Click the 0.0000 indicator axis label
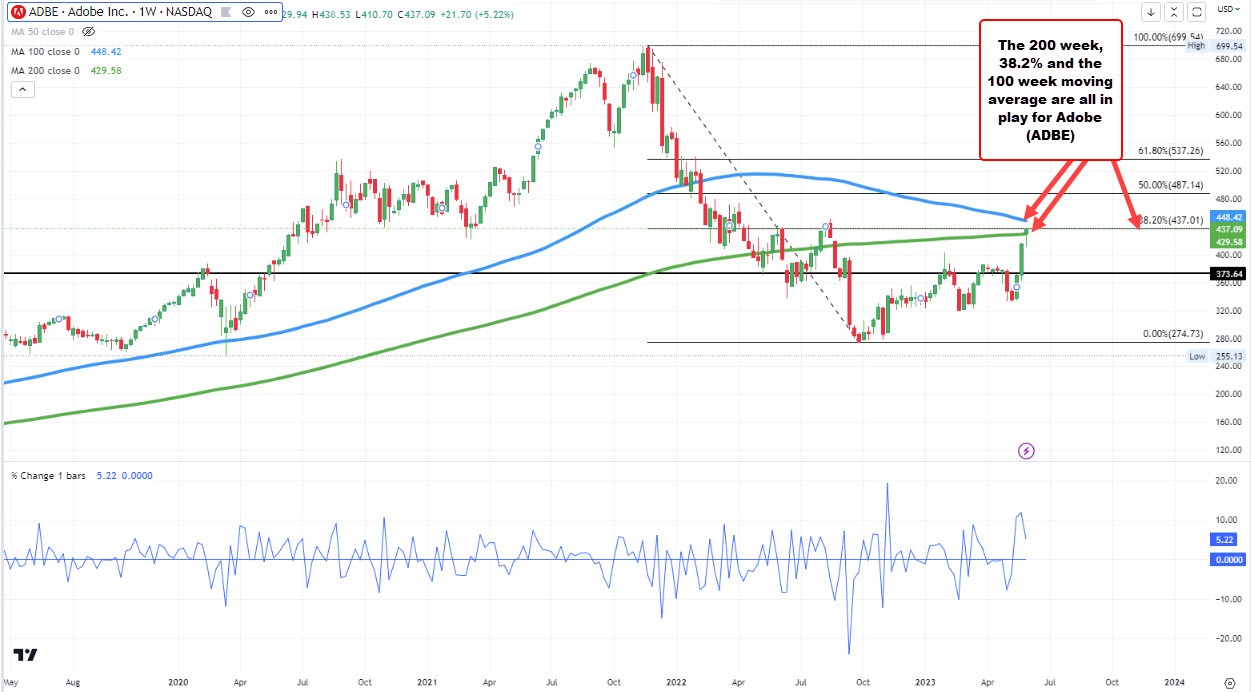Viewport: 1251px width, 692px height. point(1229,560)
